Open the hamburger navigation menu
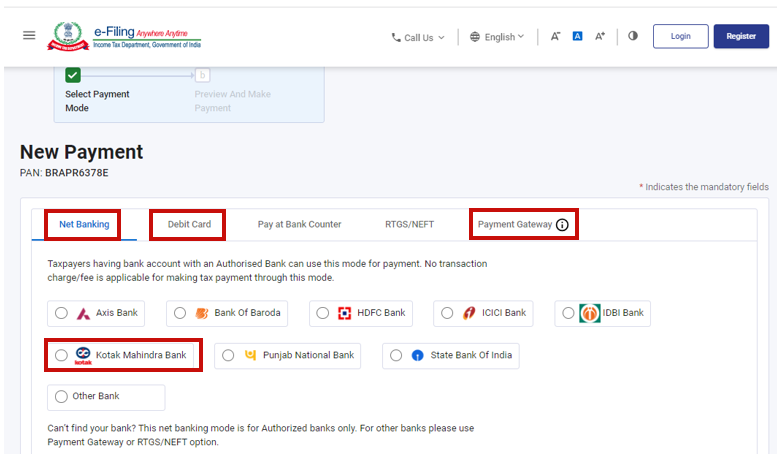This screenshot has height=456, width=777. [x=29, y=36]
